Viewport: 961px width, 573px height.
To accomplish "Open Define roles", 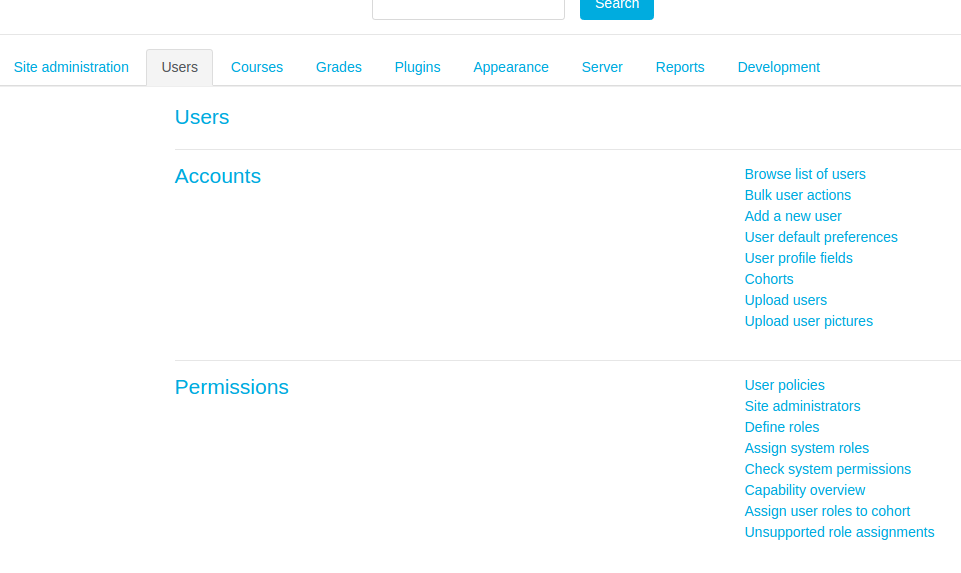I will (781, 427).
